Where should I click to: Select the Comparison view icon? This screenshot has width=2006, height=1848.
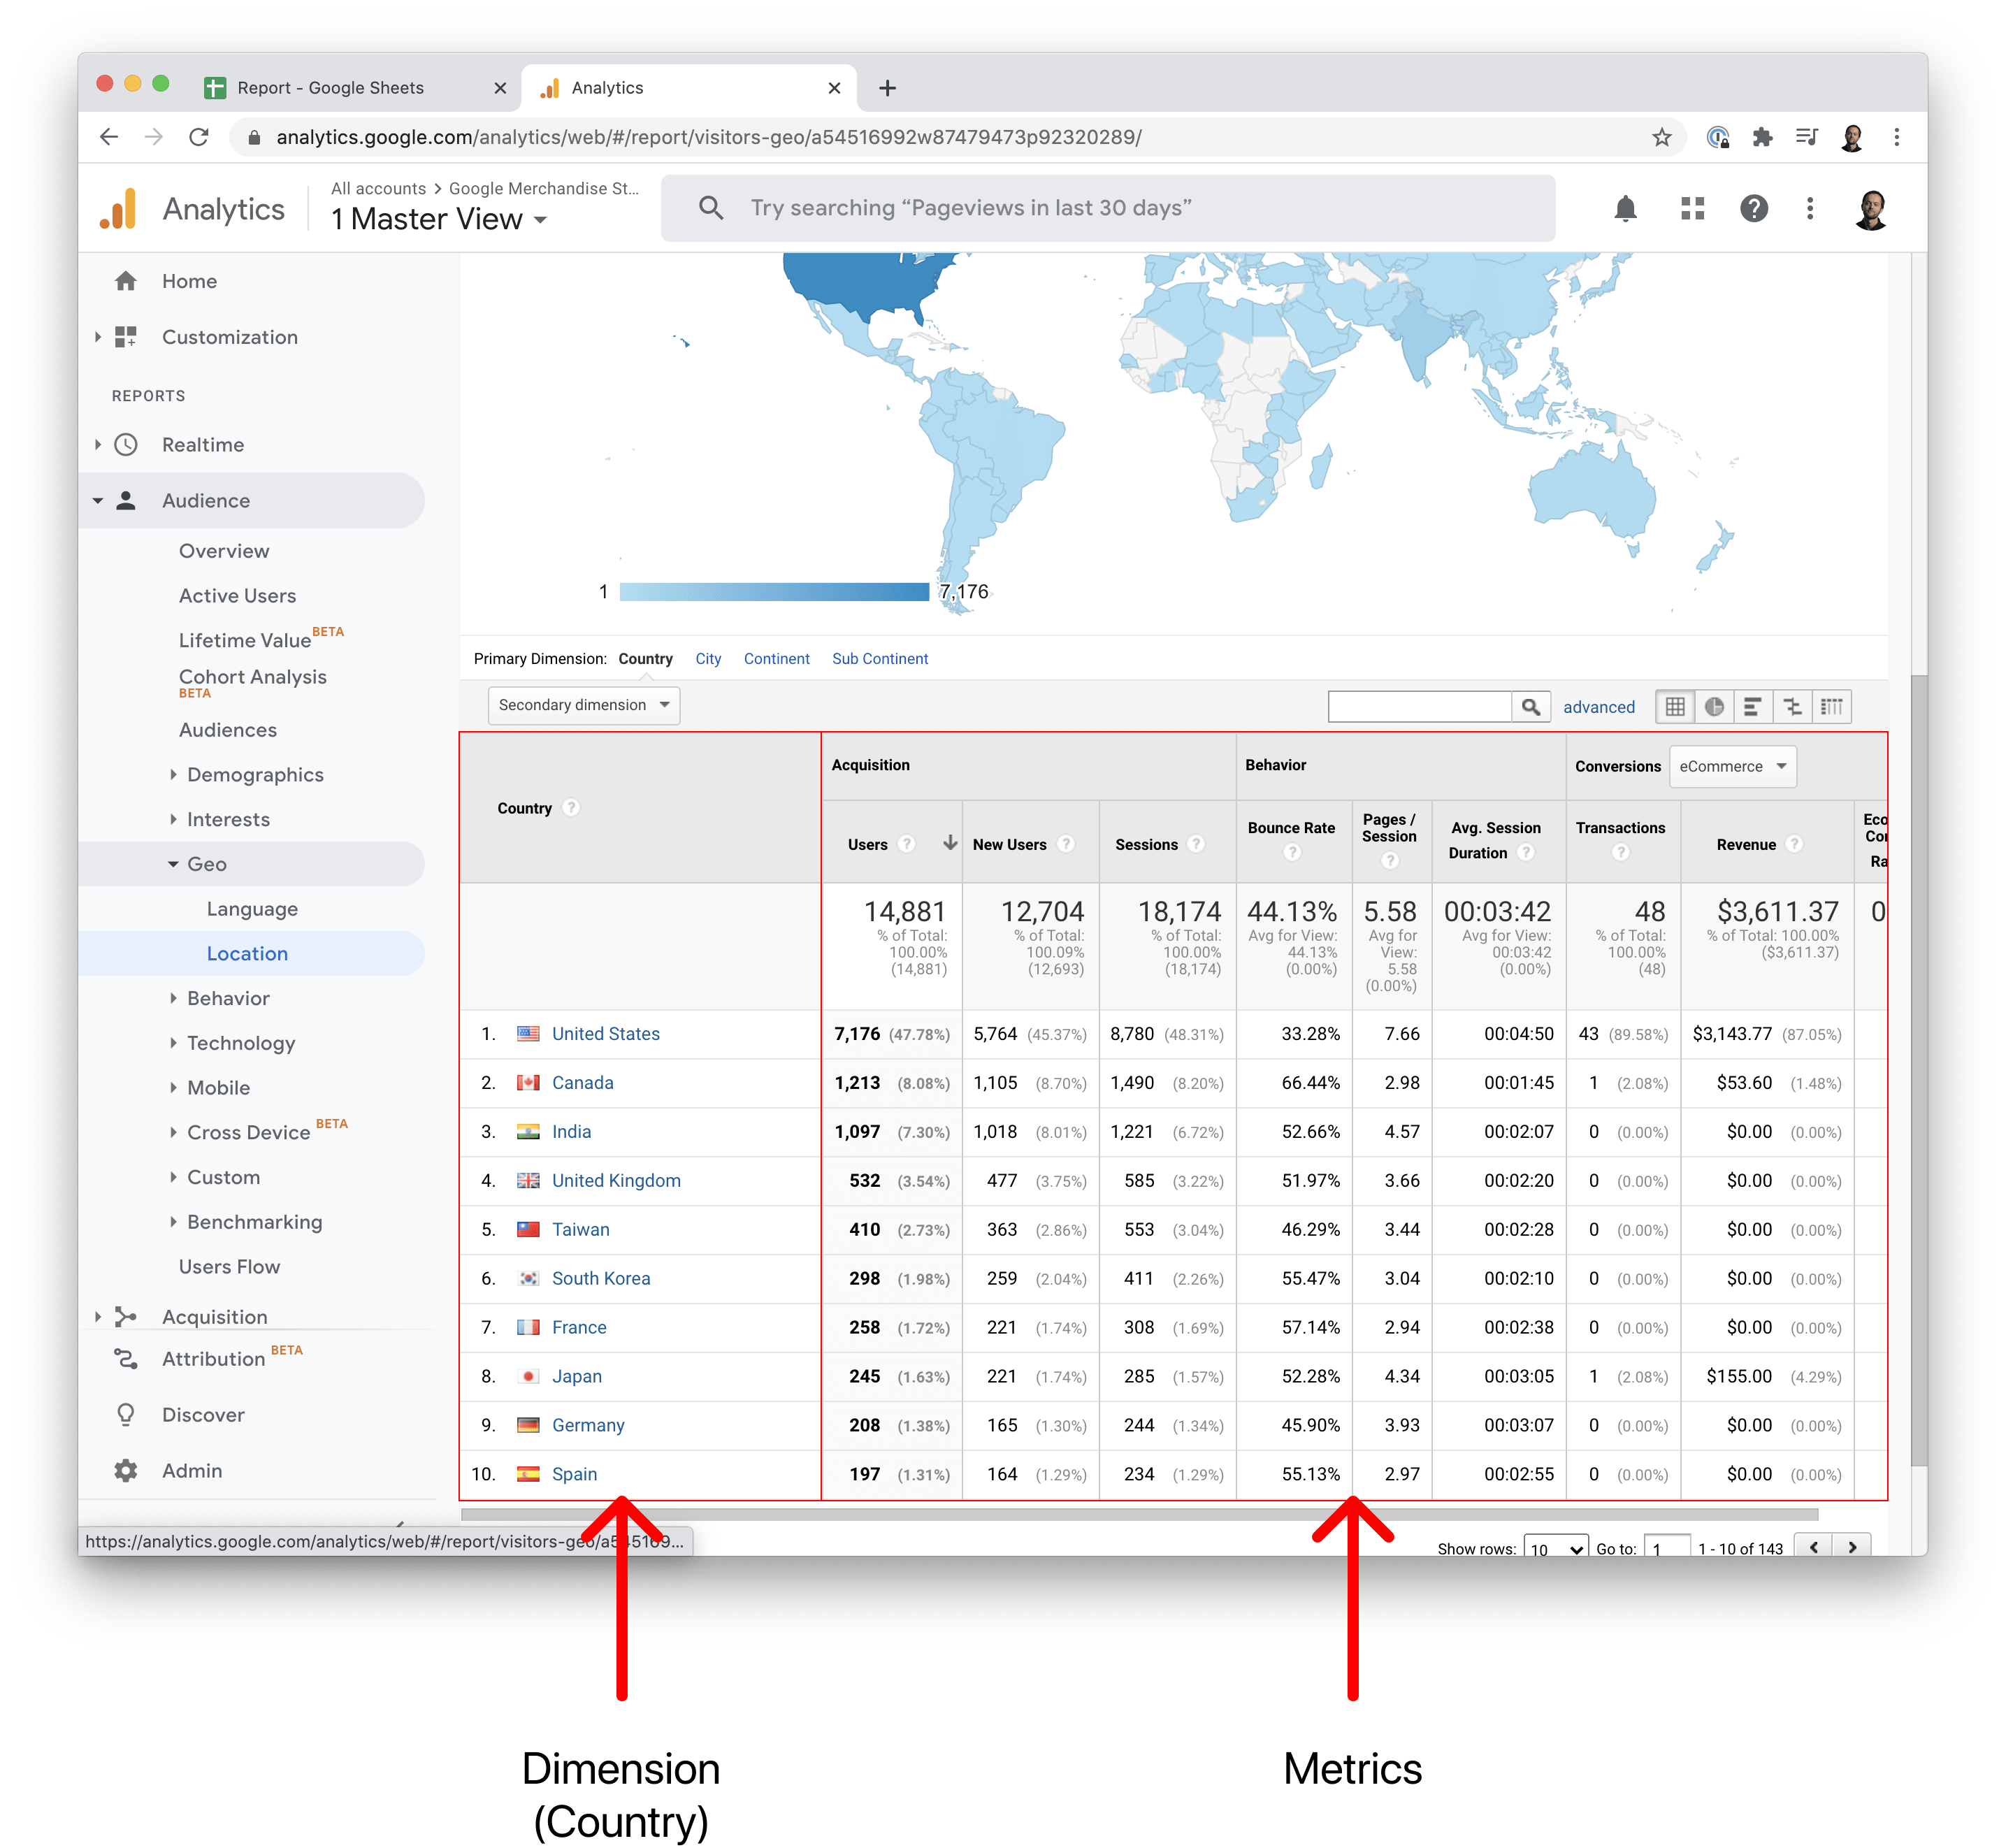point(1792,707)
